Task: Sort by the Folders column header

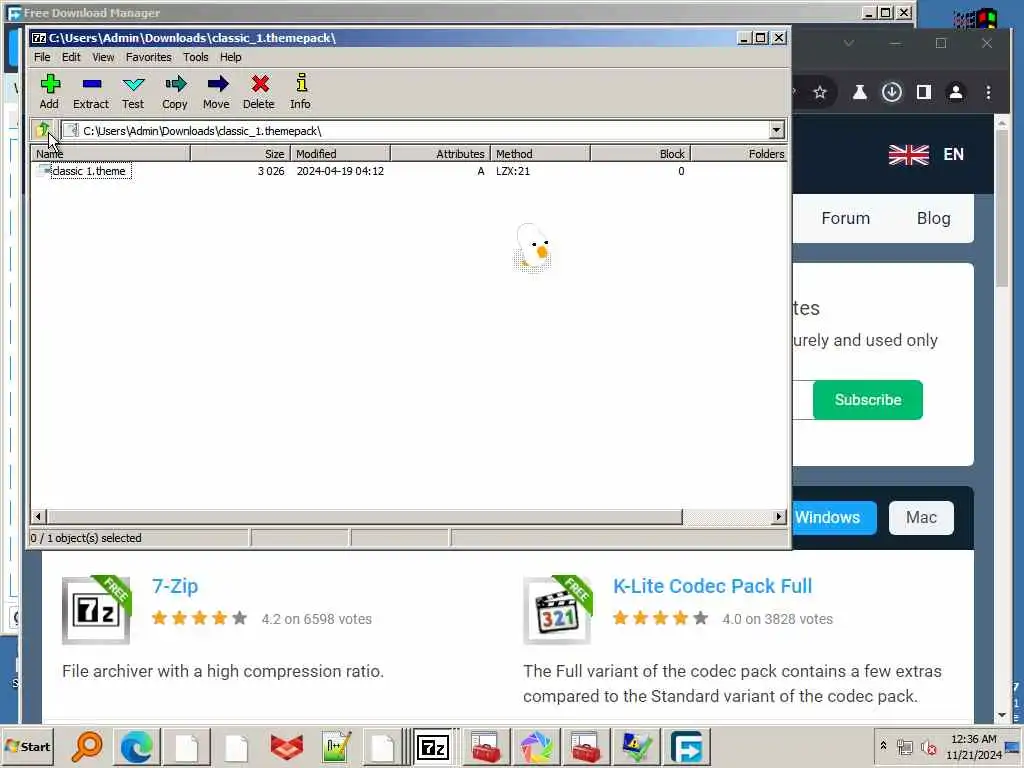Action: tap(739, 153)
